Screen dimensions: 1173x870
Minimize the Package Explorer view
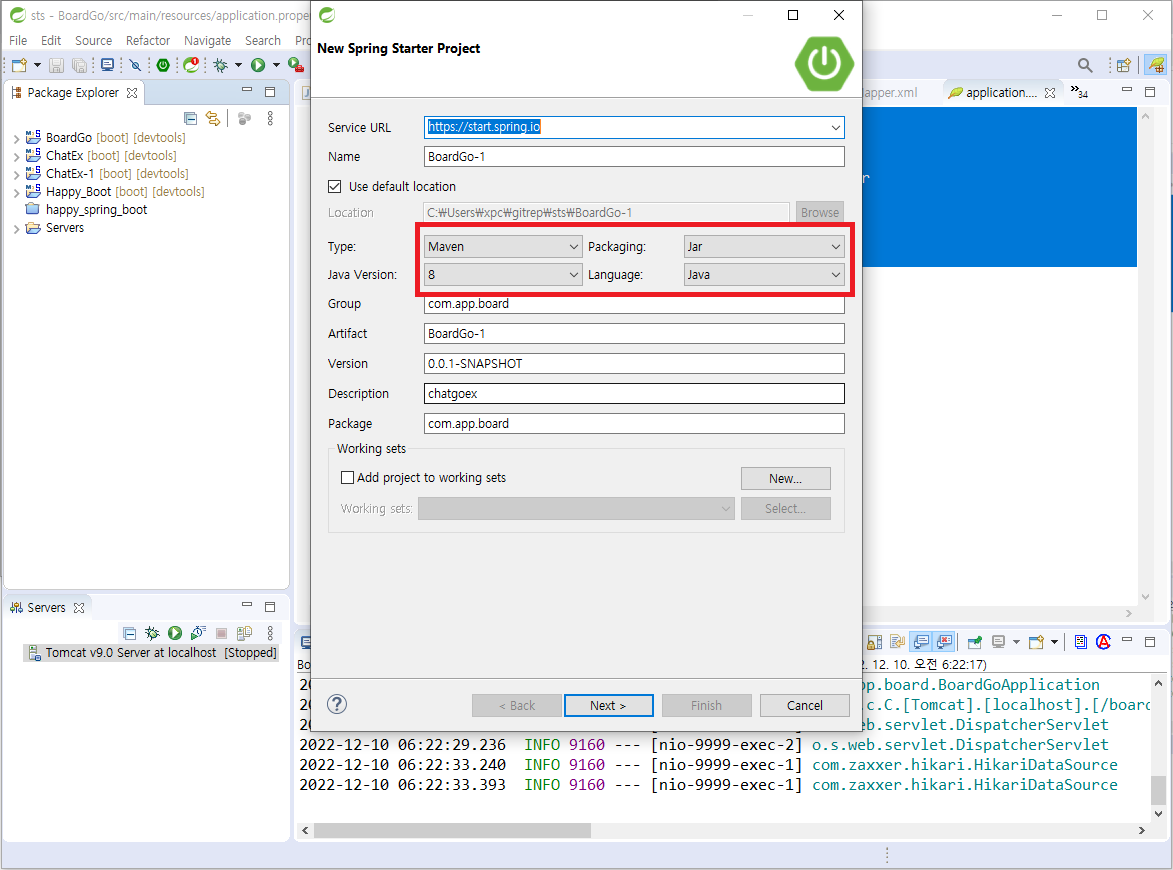247,91
